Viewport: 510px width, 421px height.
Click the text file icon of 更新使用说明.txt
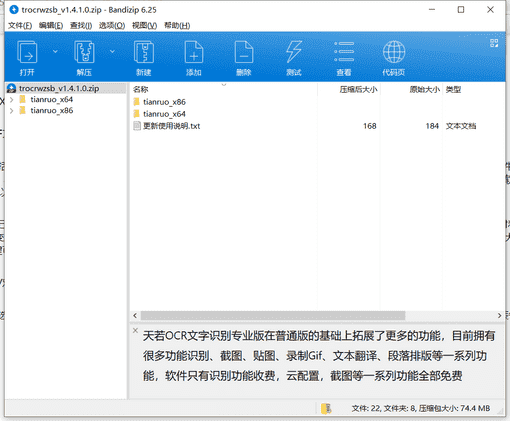(137, 126)
